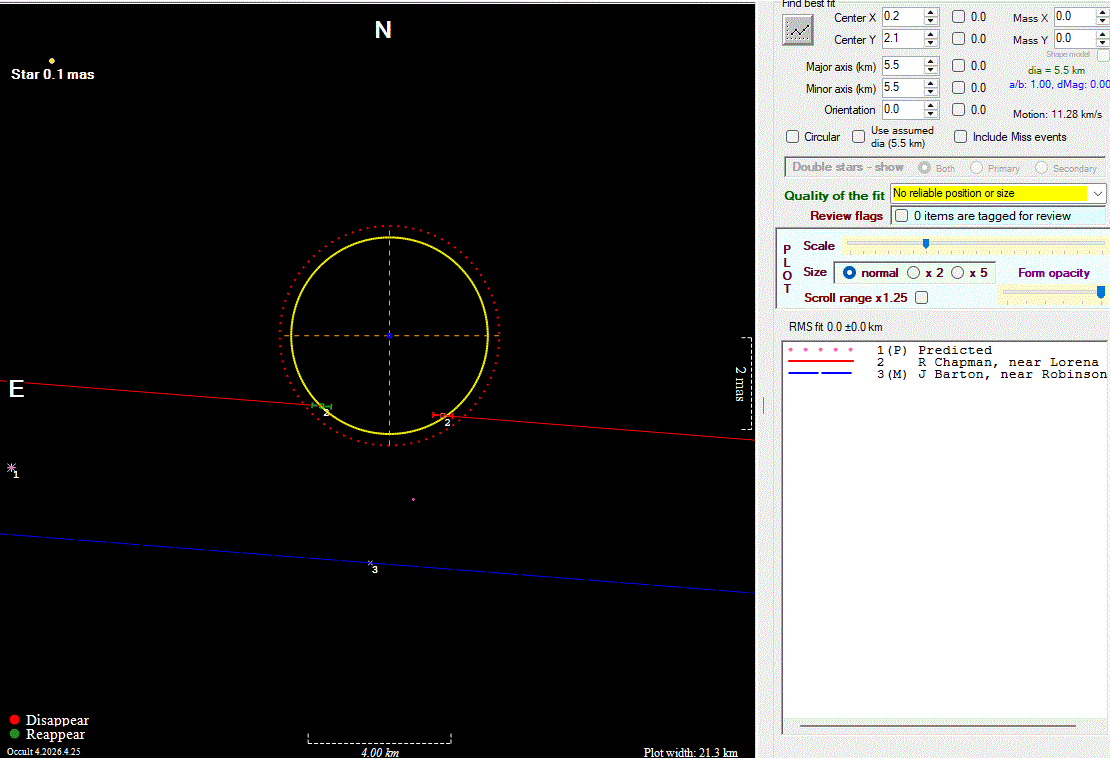This screenshot has width=1110, height=758.
Task: Tick the checkbox beside Minor axis
Action: [959, 88]
